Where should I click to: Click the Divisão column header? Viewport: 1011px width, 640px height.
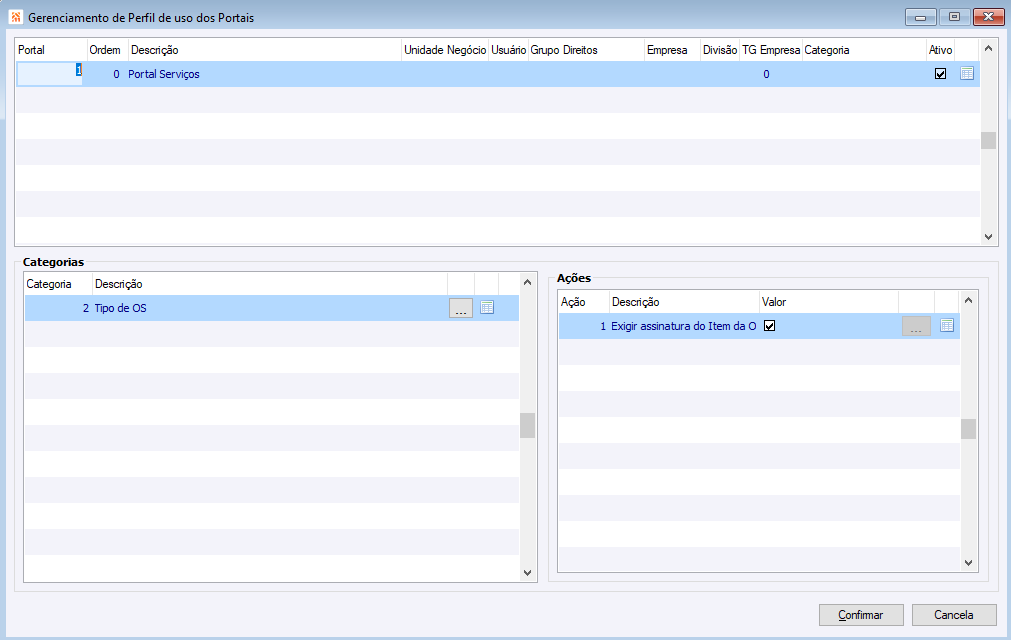pyautogui.click(x=720, y=50)
